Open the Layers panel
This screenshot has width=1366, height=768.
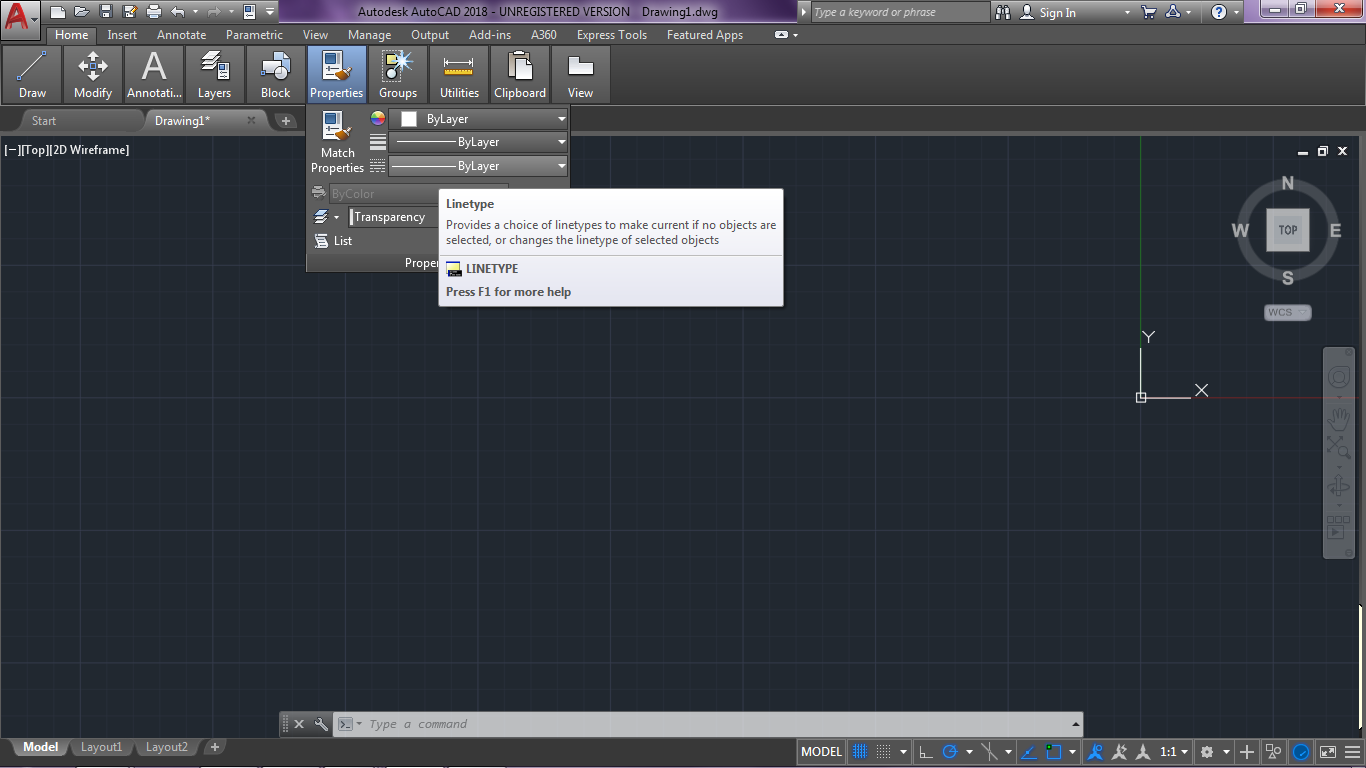coord(214,74)
